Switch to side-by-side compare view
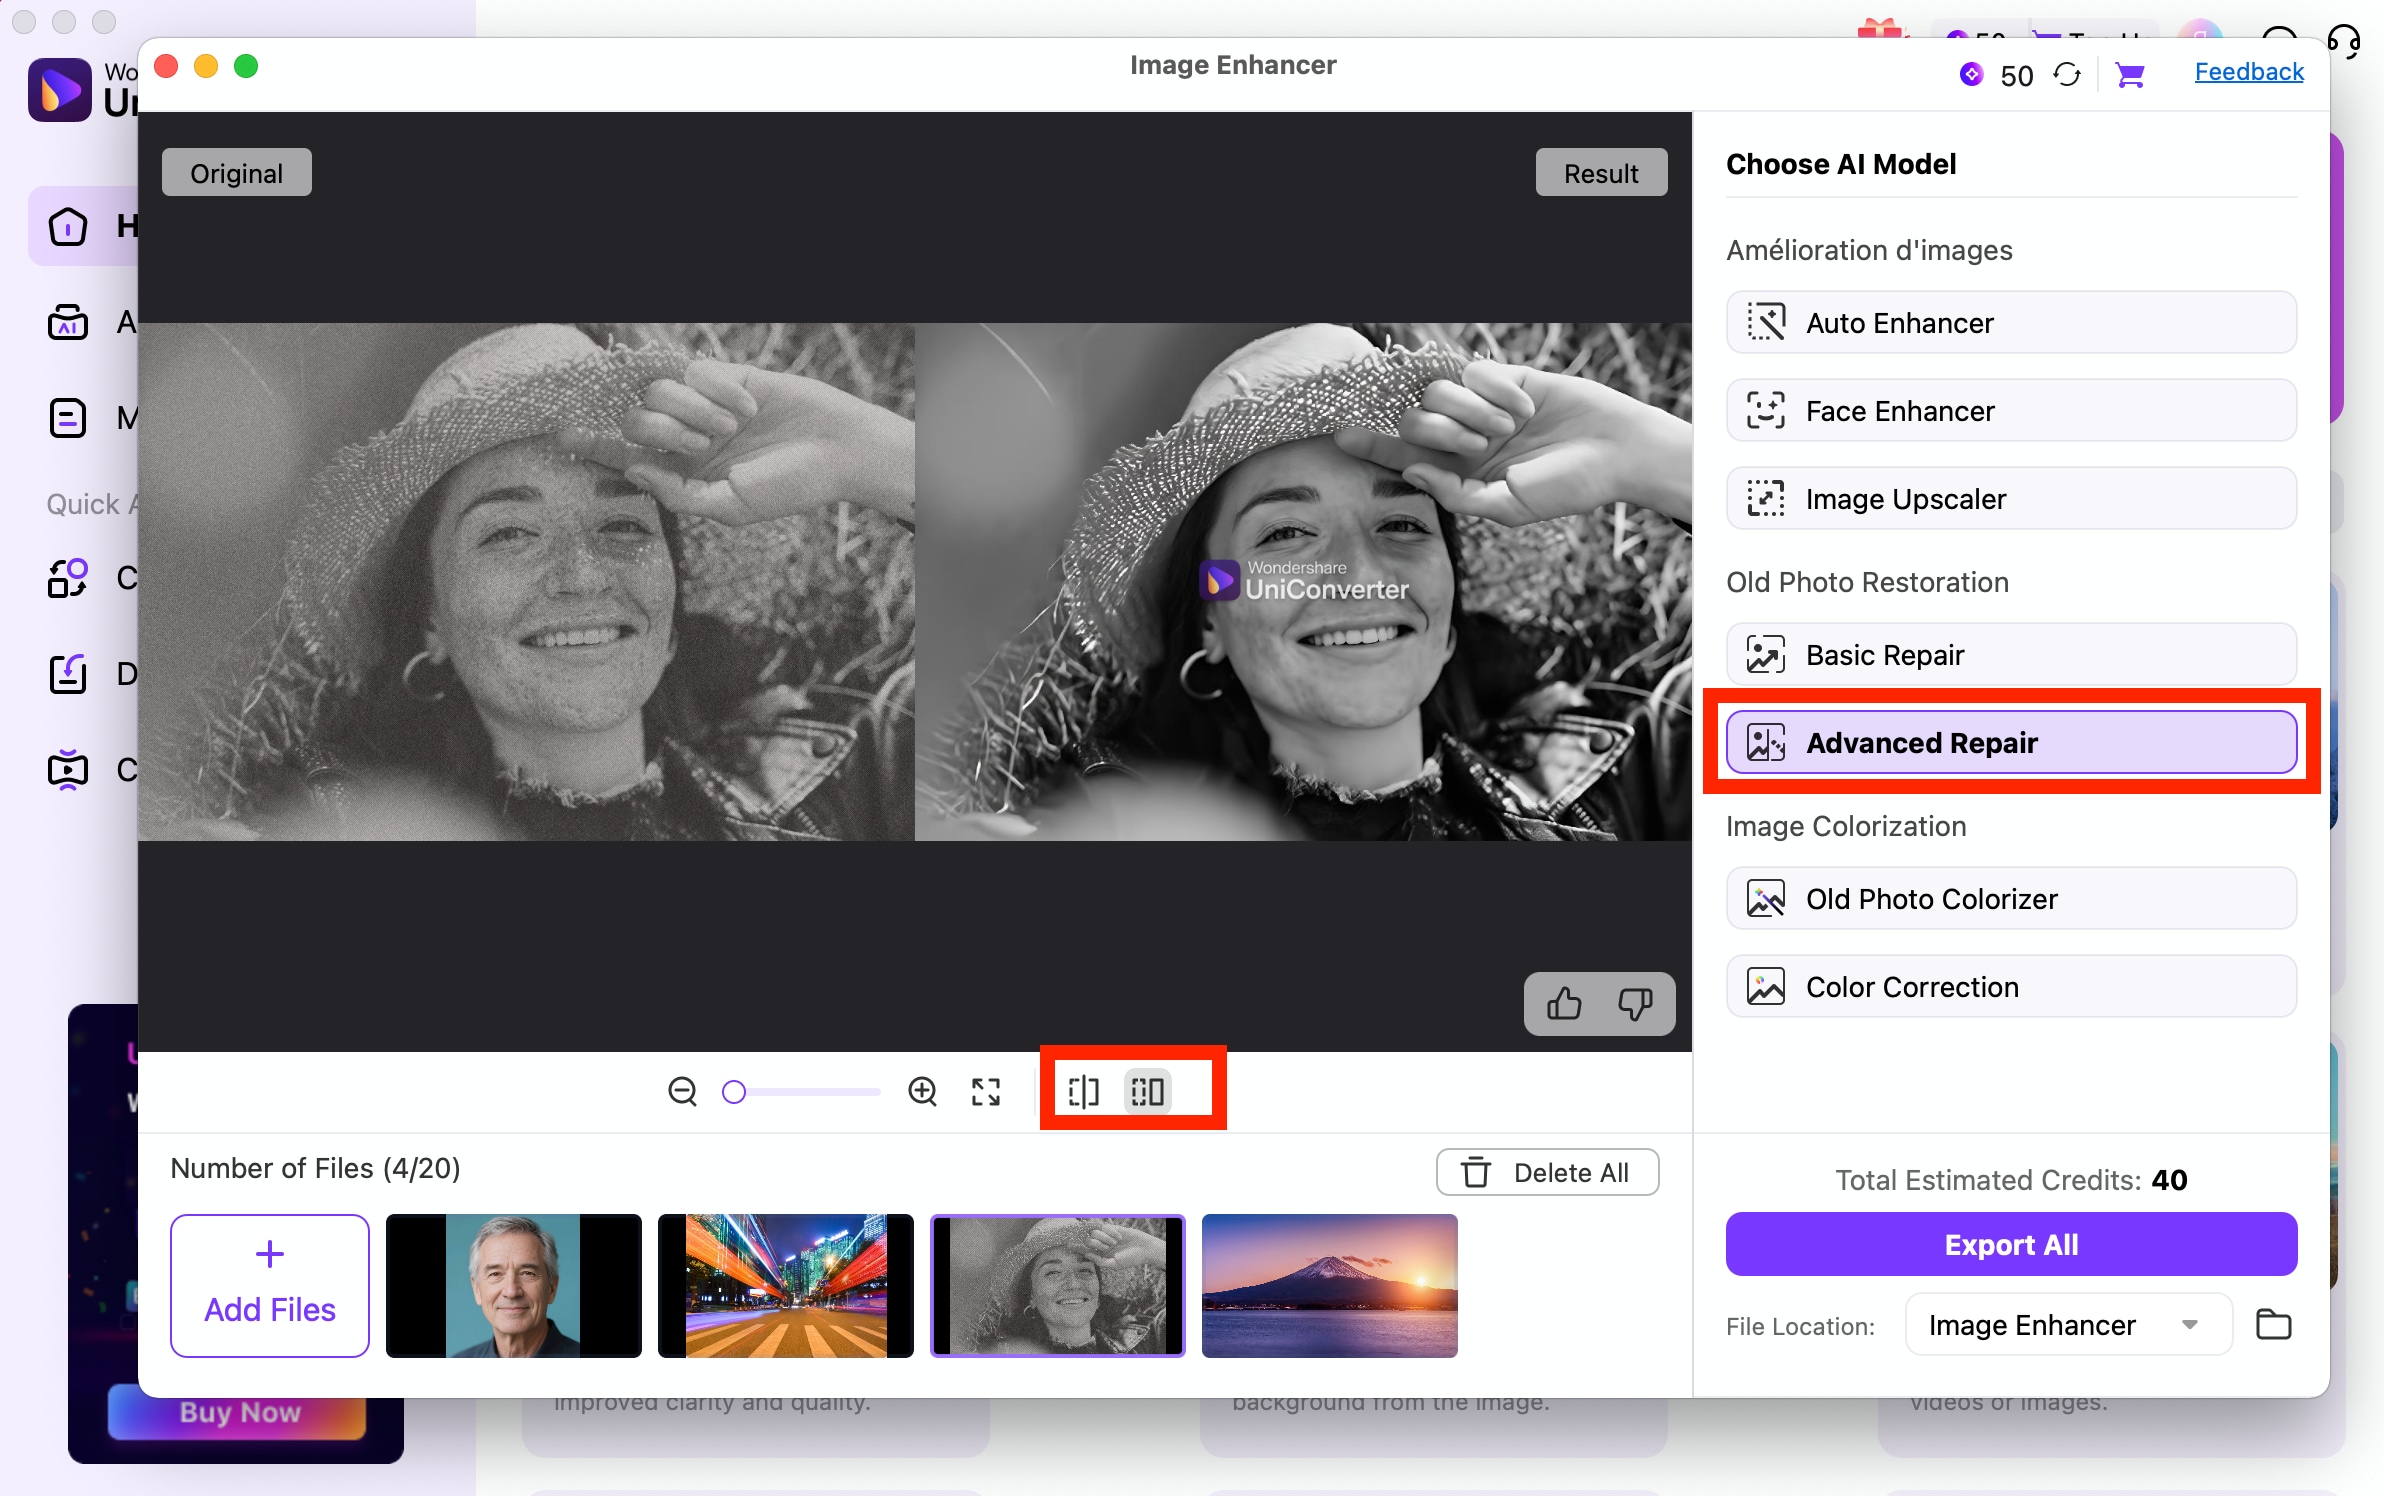This screenshot has width=2384, height=1496. [1147, 1091]
